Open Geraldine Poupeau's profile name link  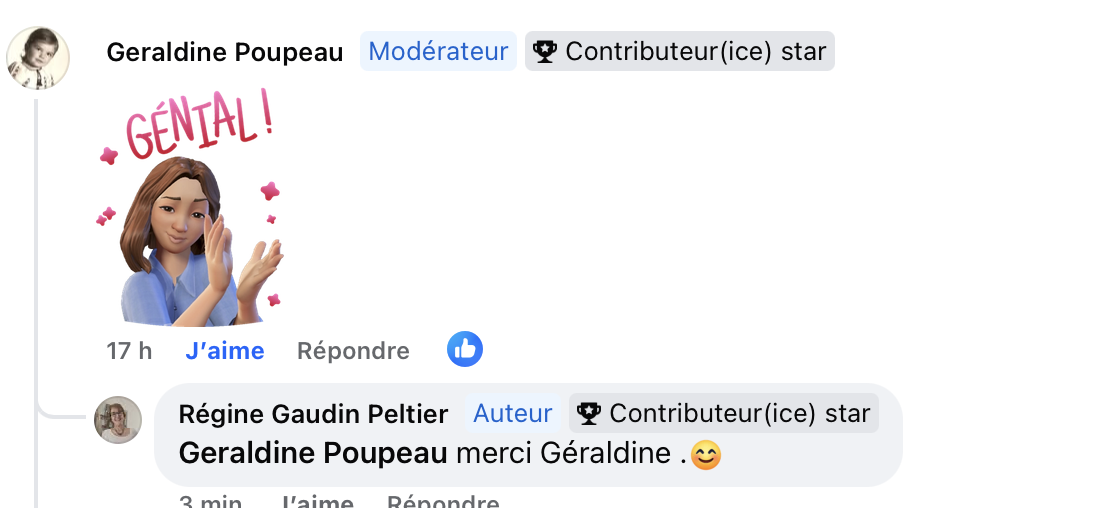click(x=225, y=52)
